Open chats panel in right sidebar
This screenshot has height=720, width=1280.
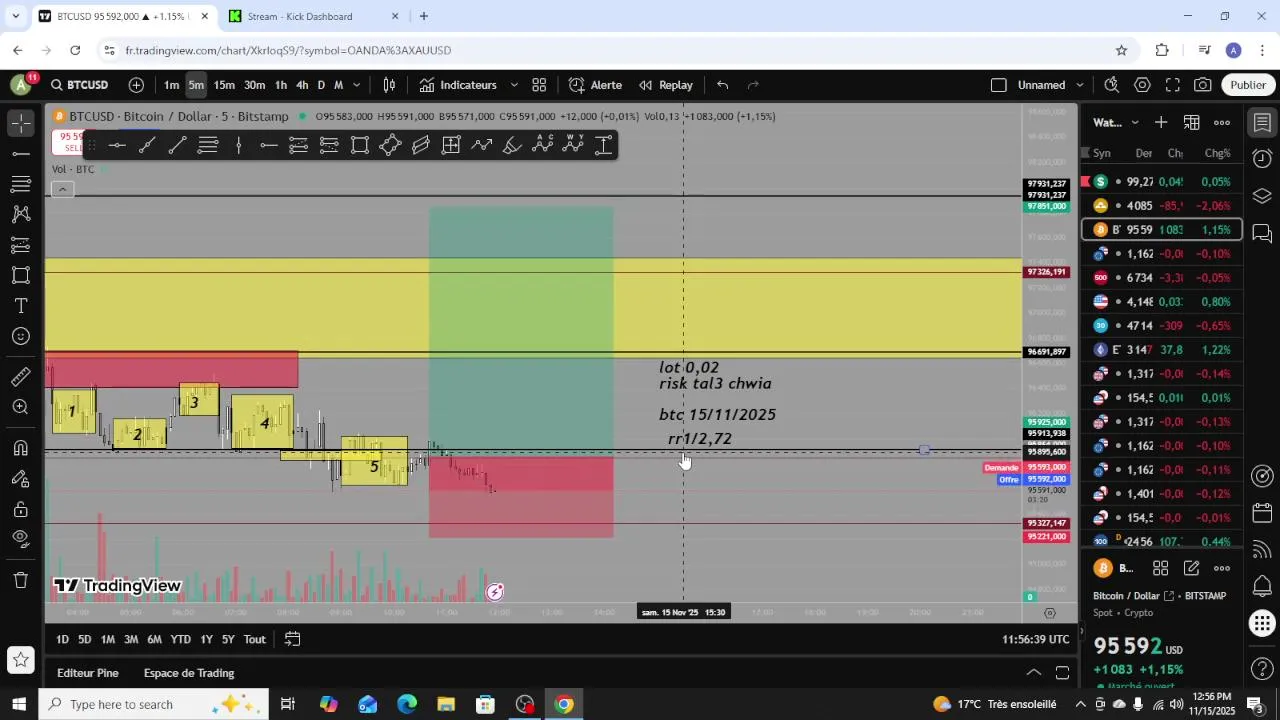point(1262,233)
